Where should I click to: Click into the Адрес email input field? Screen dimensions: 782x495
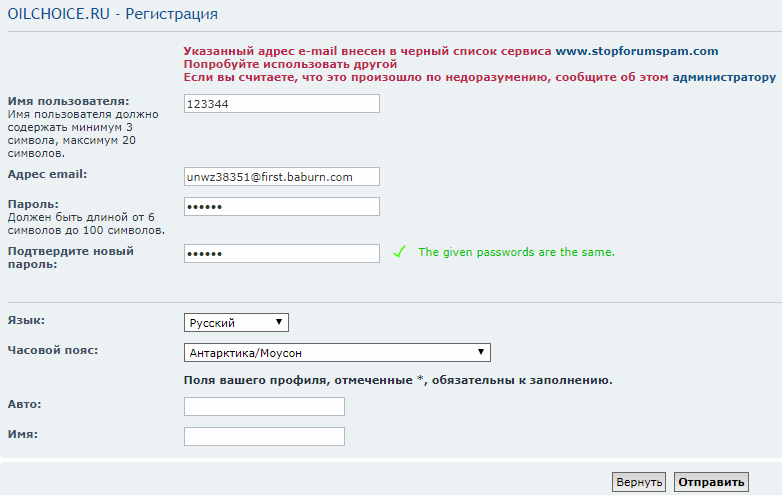point(282,176)
